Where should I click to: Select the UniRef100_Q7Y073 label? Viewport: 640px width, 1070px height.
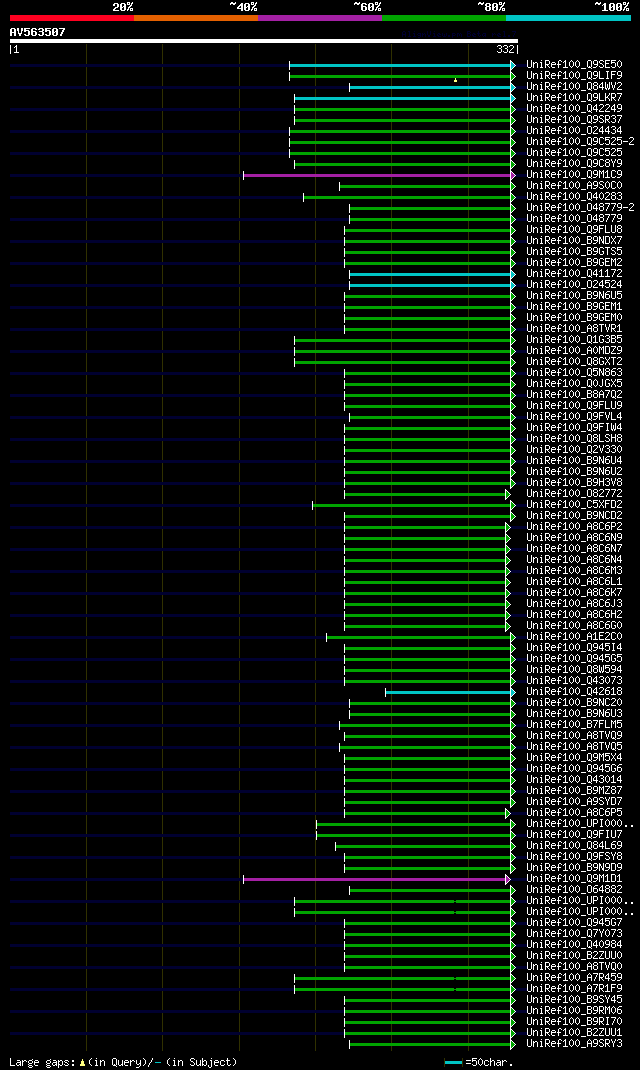(574, 934)
